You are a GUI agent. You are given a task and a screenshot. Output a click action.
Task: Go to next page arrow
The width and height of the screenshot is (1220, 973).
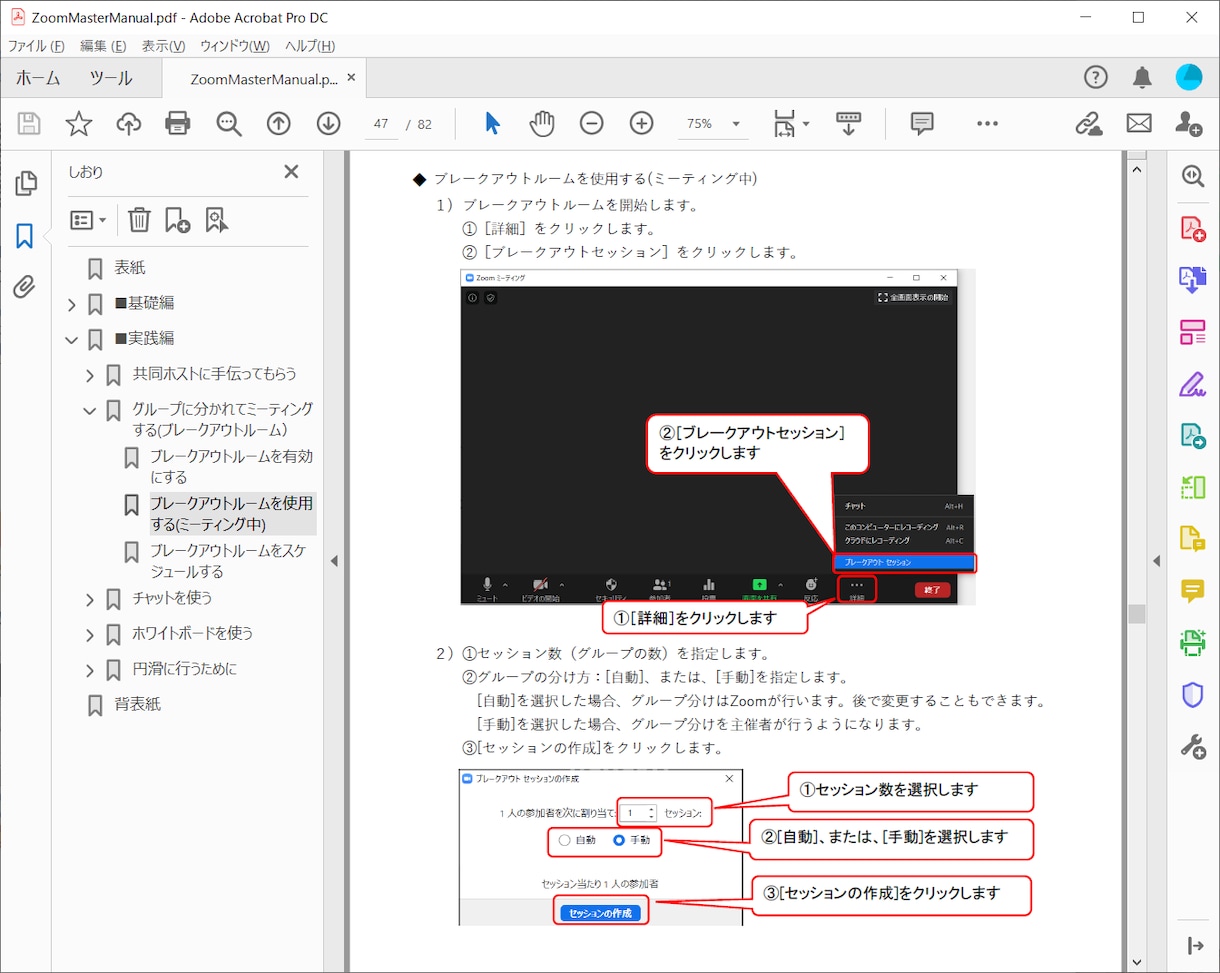click(329, 123)
